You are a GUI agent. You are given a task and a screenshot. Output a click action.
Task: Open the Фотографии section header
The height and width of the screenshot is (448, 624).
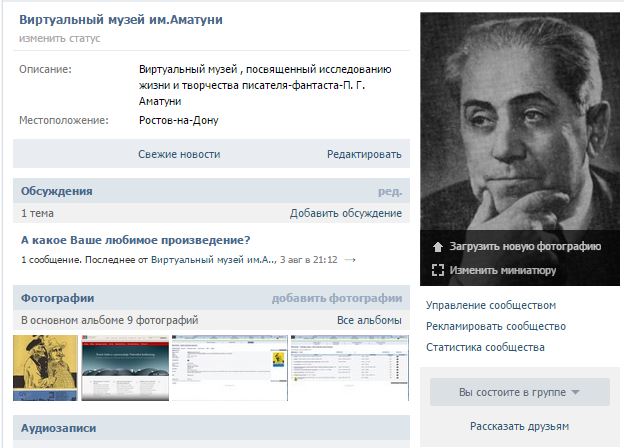pyautogui.click(x=57, y=298)
